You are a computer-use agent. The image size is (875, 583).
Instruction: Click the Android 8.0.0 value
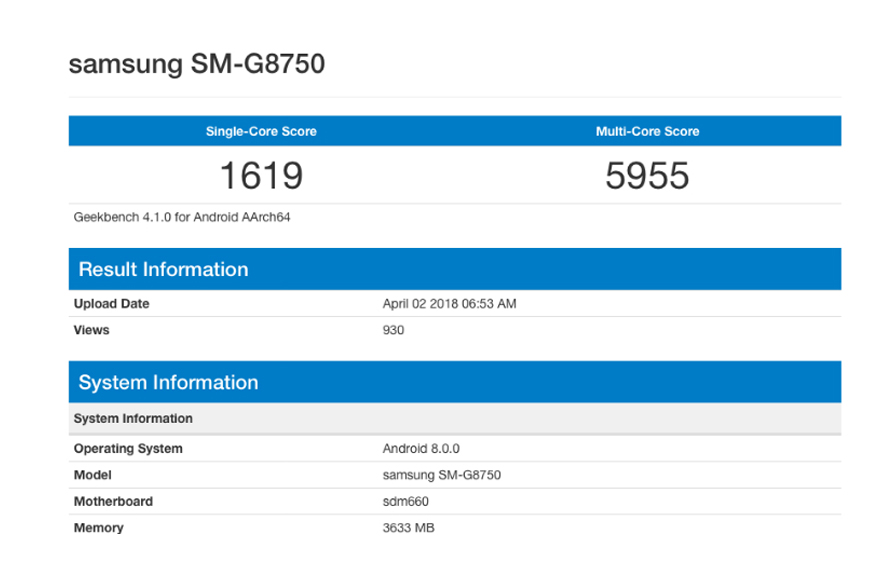tap(421, 449)
